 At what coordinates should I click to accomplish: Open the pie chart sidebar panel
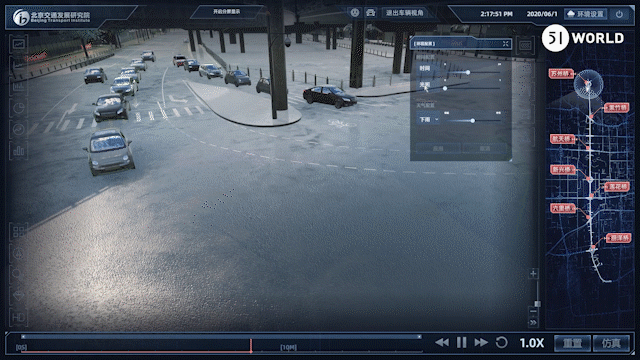coord(19,108)
